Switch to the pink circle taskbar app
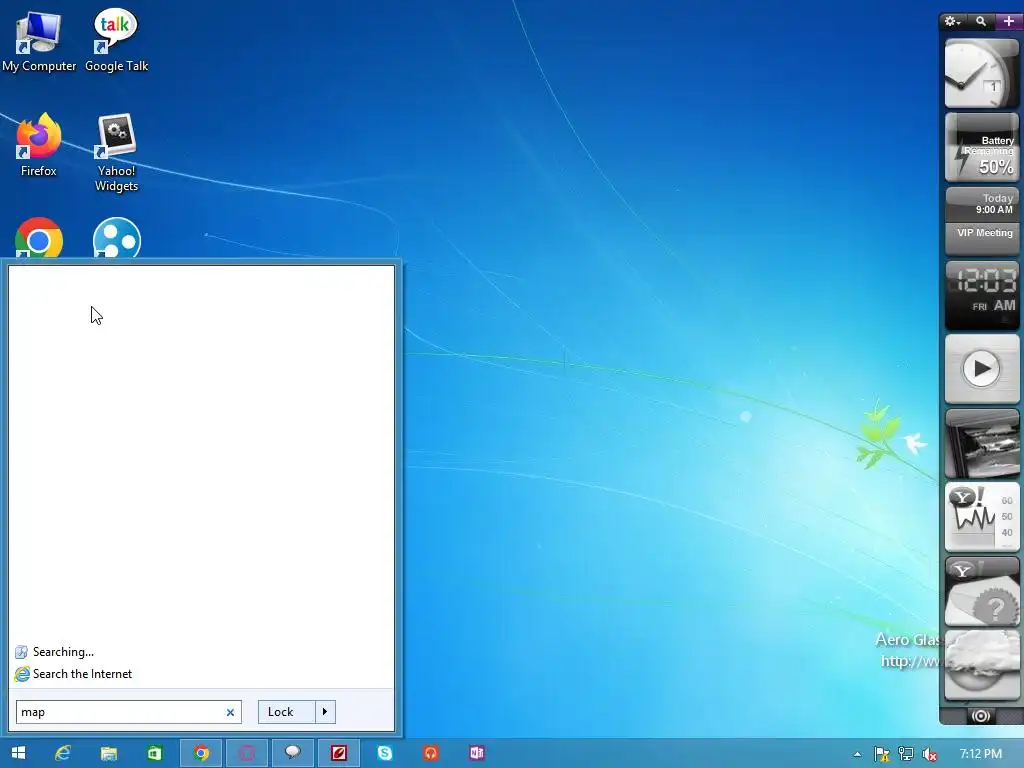Image resolution: width=1024 pixels, height=768 pixels. pyautogui.click(x=247, y=753)
